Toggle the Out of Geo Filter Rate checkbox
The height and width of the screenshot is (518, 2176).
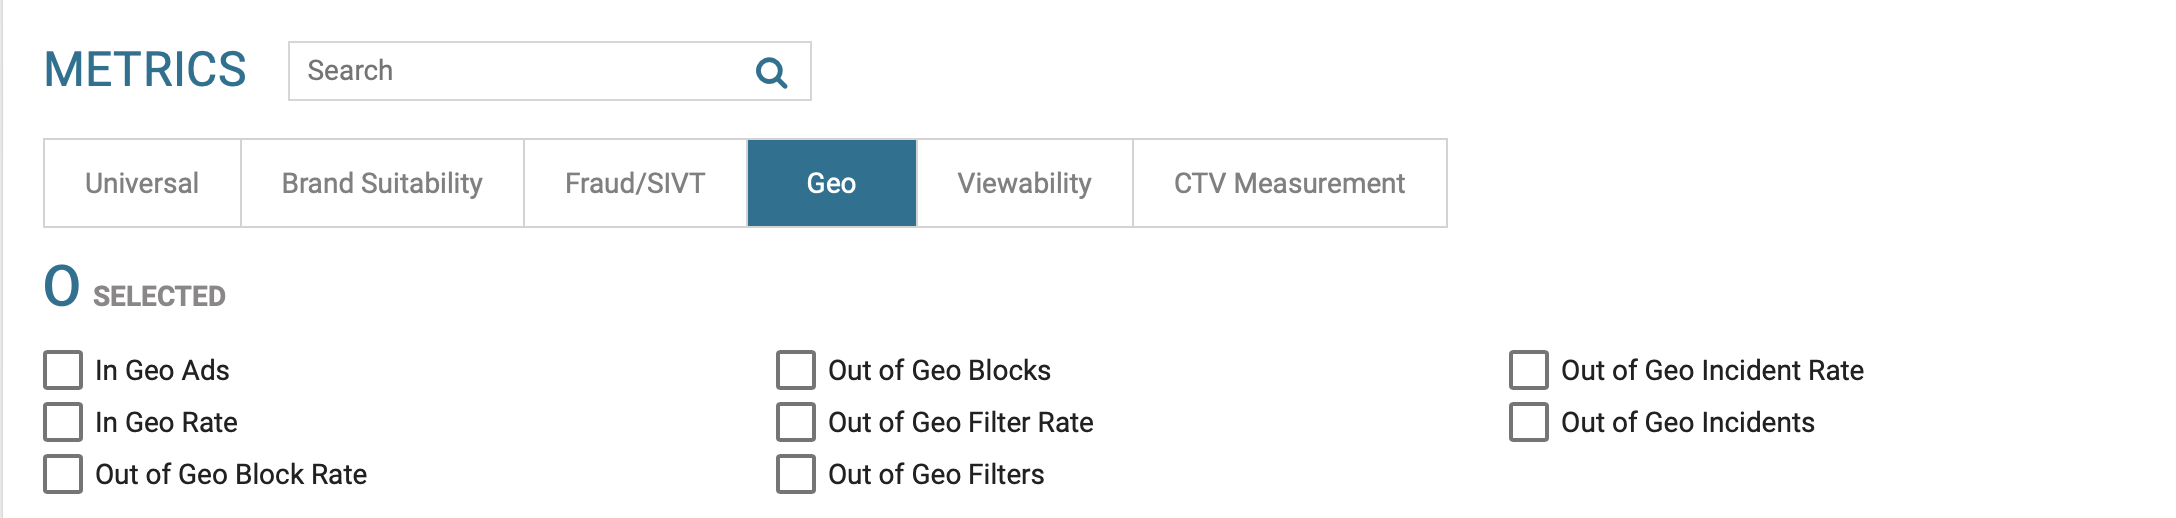tap(796, 422)
